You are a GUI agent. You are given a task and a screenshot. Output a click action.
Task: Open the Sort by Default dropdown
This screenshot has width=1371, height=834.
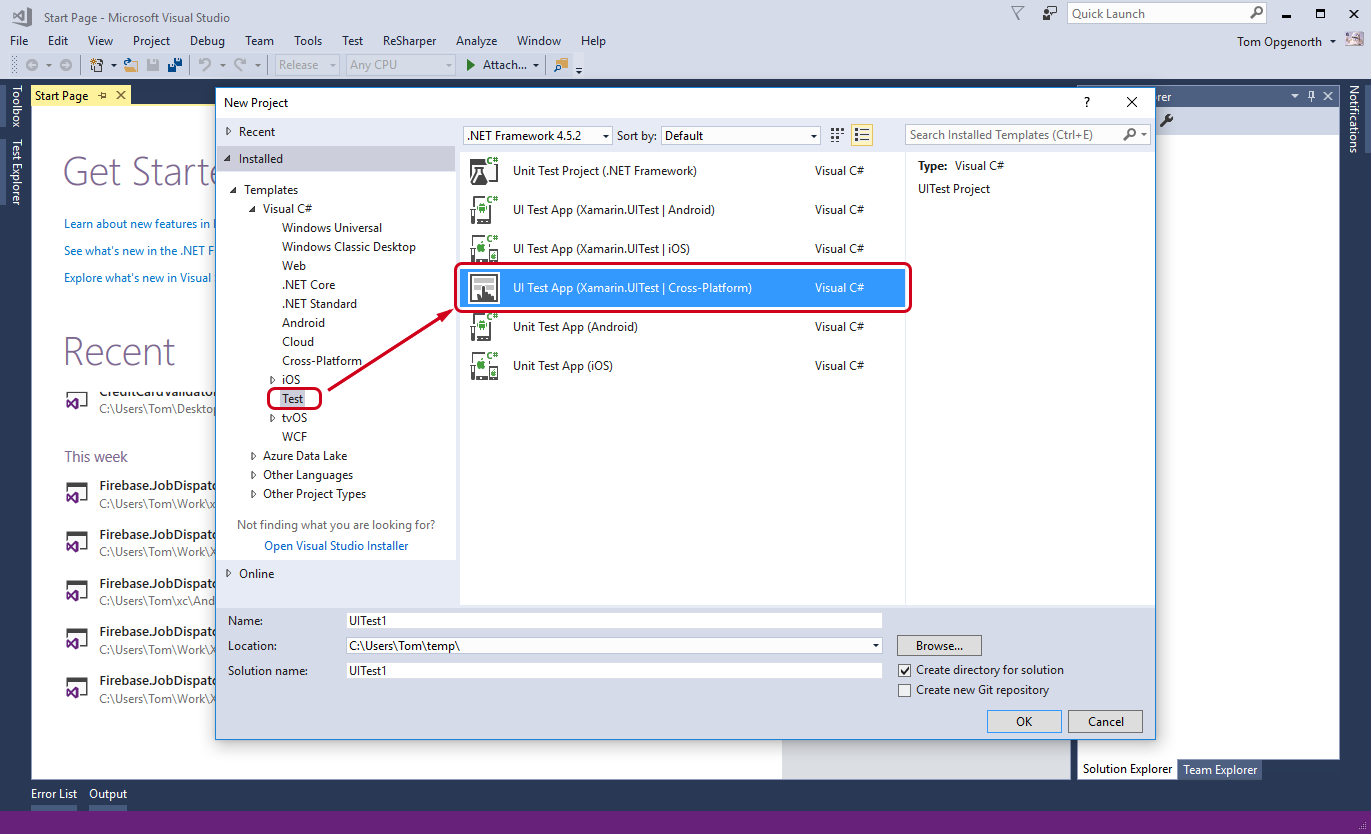pyautogui.click(x=741, y=135)
